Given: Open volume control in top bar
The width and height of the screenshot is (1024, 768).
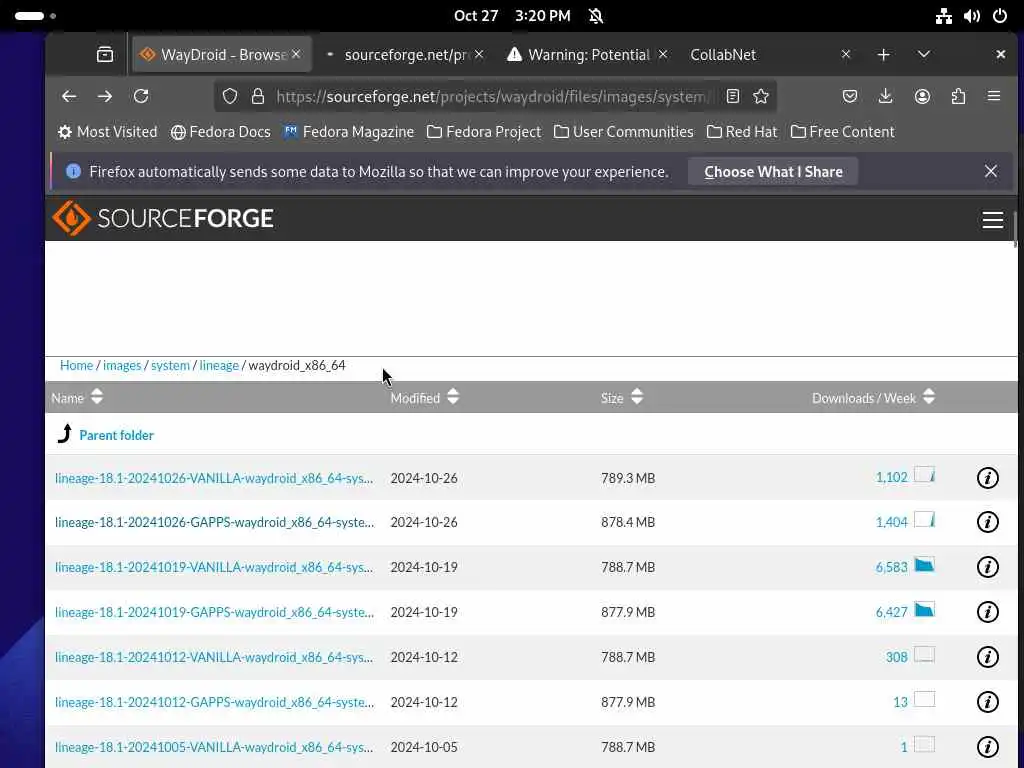Looking at the screenshot, I should (x=972, y=16).
